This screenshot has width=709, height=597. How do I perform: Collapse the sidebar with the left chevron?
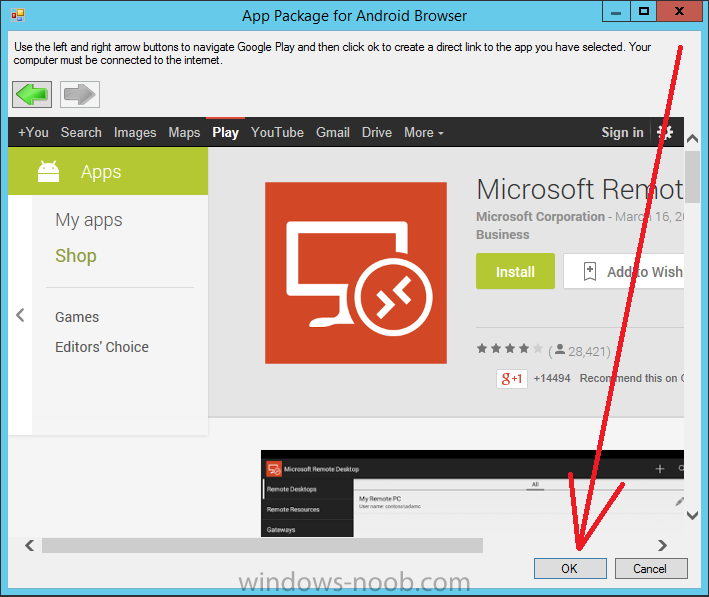[20, 315]
